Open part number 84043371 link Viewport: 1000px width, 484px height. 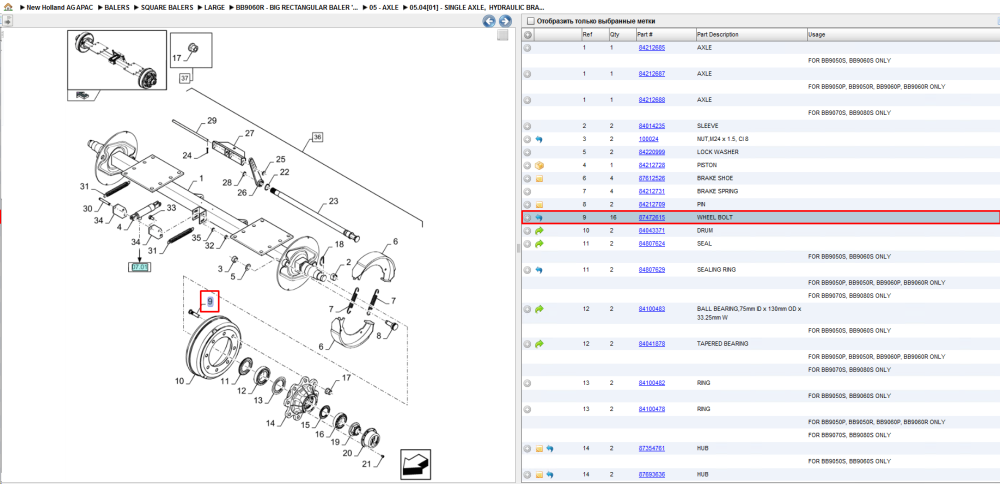652,230
